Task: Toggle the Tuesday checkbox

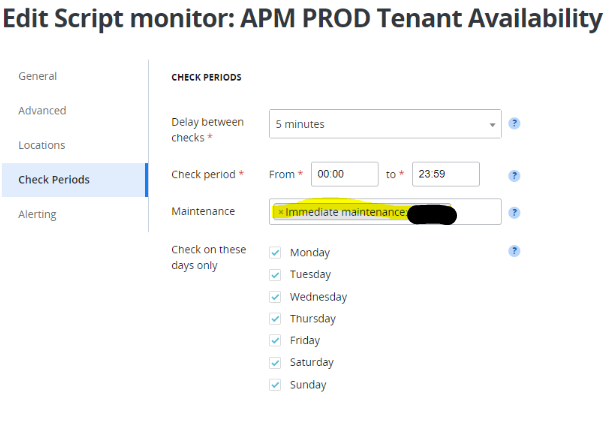Action: pos(275,275)
